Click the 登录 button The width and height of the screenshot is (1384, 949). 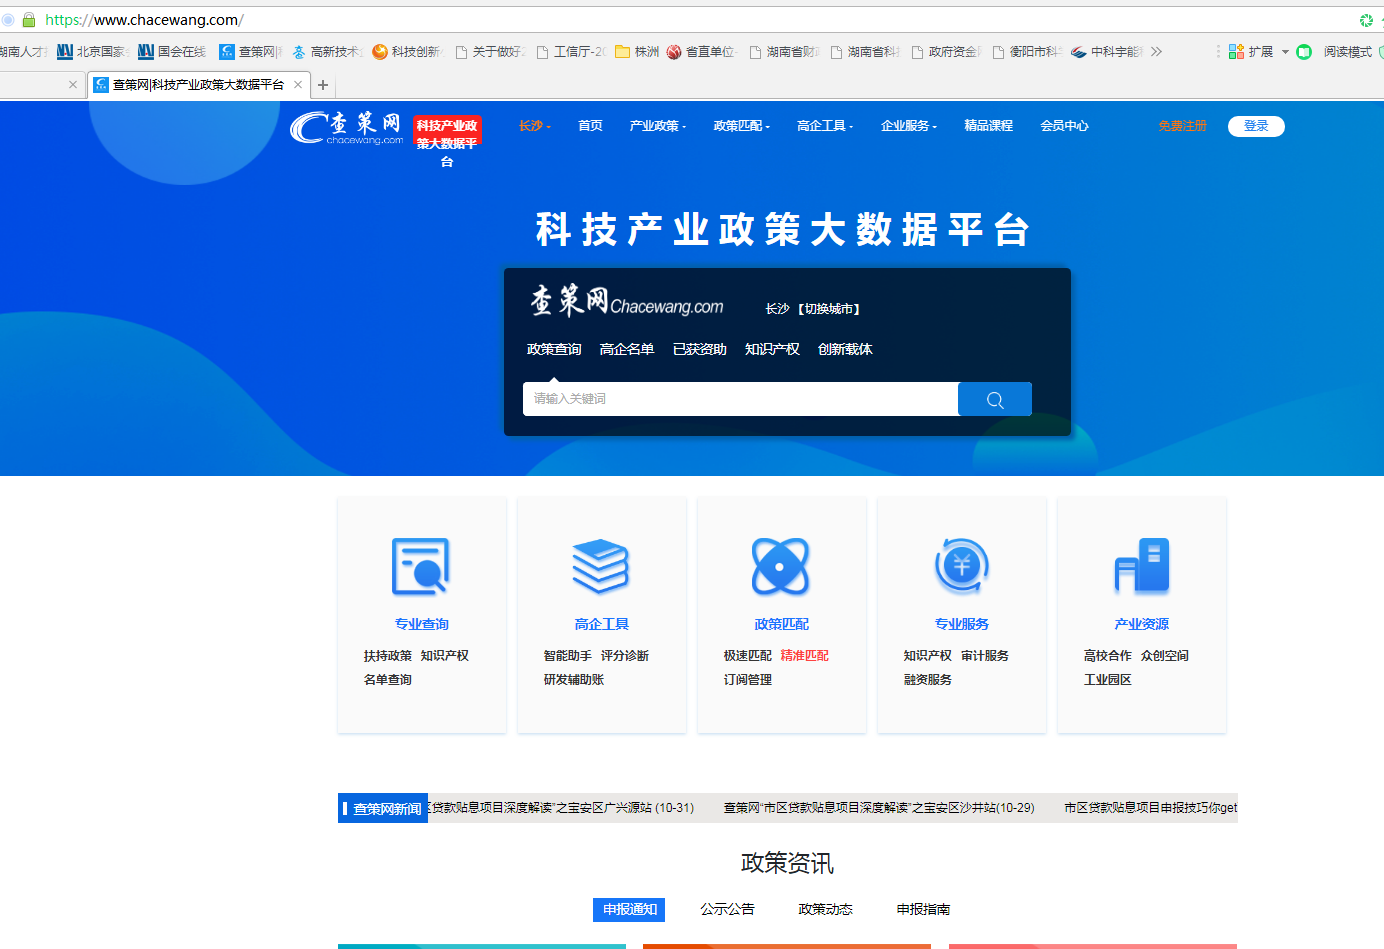(1256, 126)
